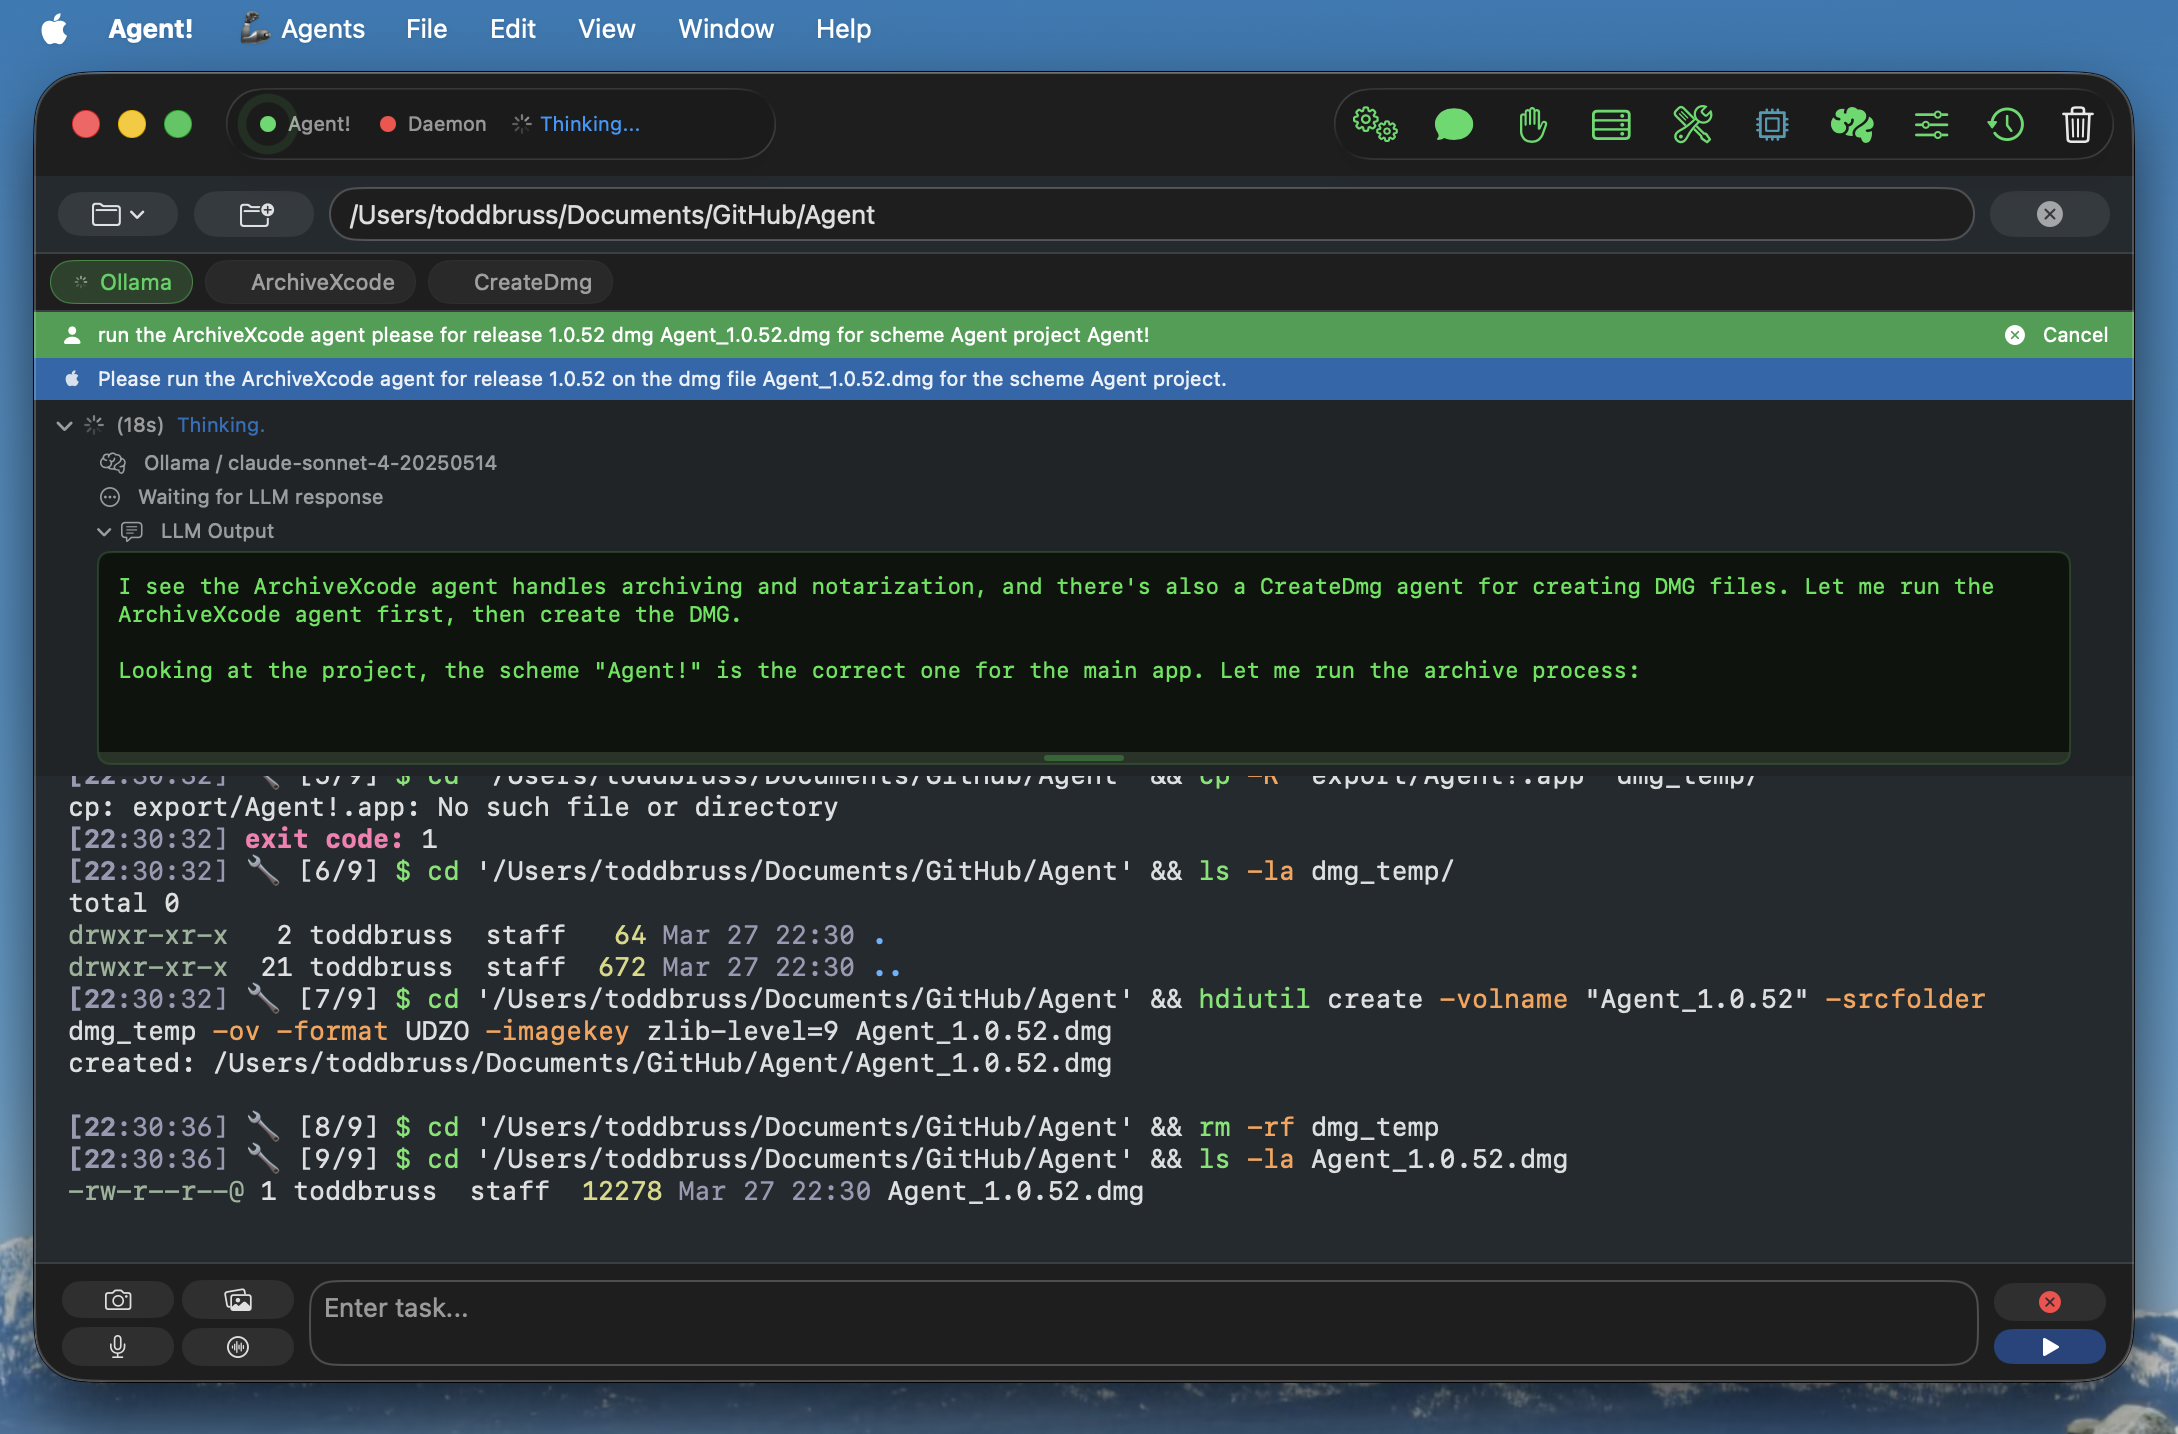Click the green chat bubble icon
The width and height of the screenshot is (2178, 1434).
pos(1453,125)
